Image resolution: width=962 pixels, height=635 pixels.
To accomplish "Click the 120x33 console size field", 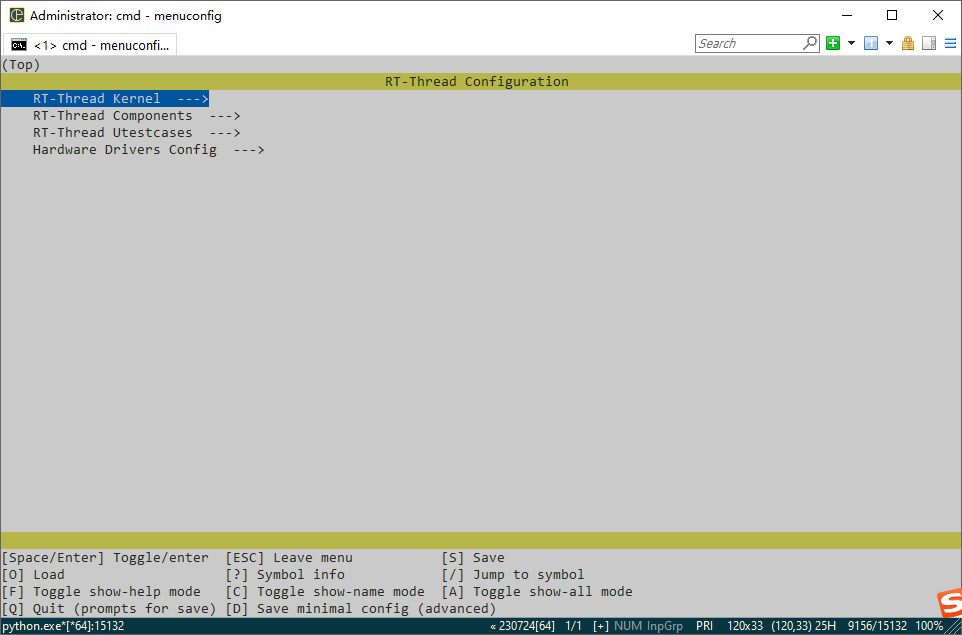I will point(745,626).
